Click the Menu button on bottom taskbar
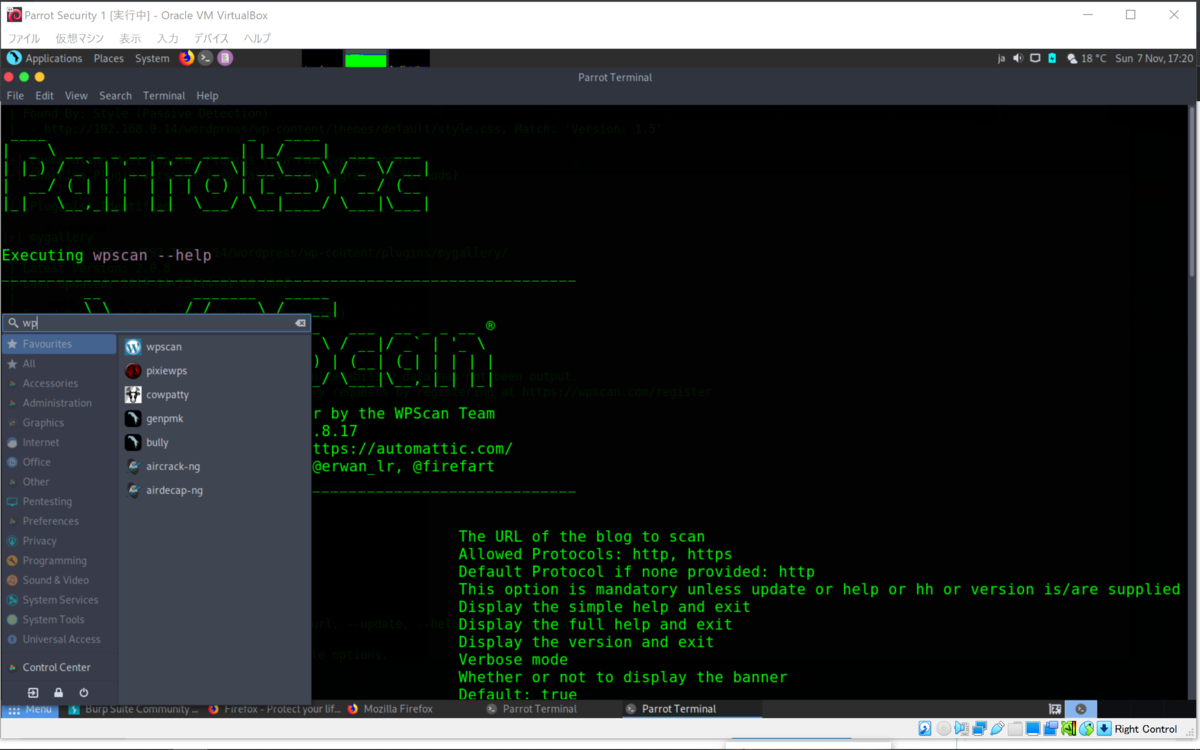 30,709
